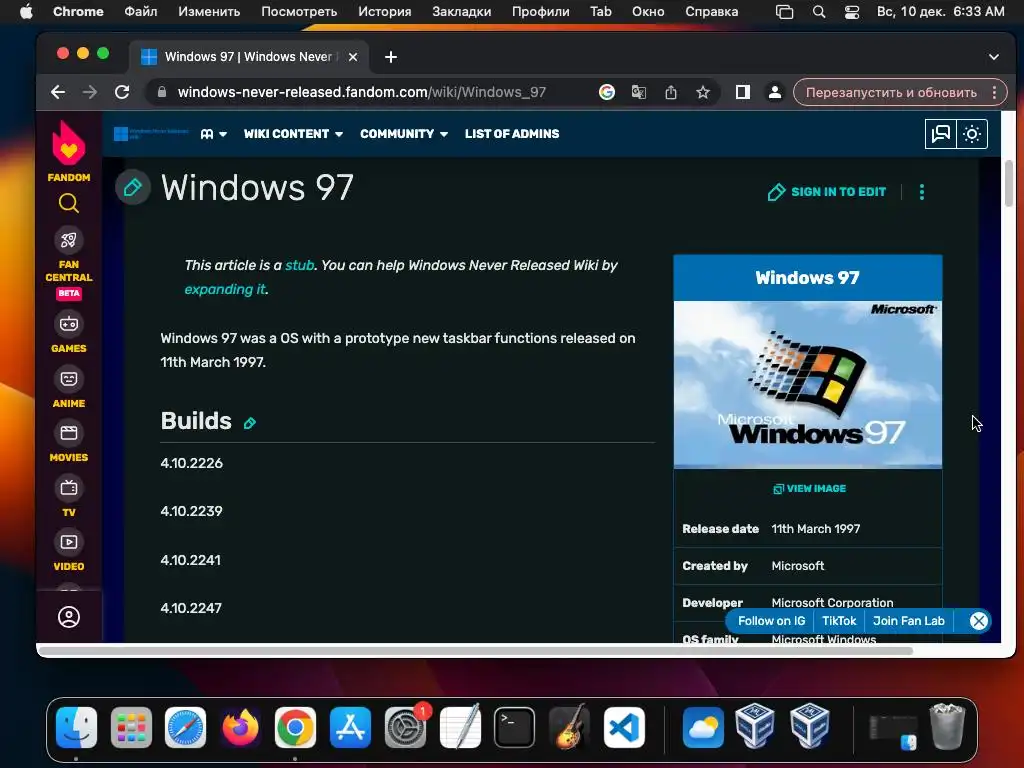Reload the page with refresh icon
This screenshot has height=768, width=1024.
pyautogui.click(x=122, y=92)
